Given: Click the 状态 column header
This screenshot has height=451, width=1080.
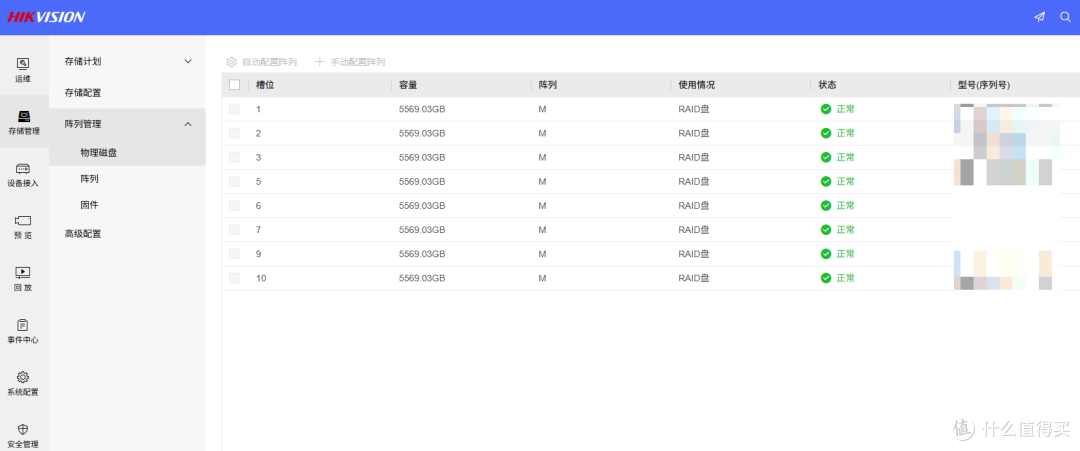Looking at the screenshot, I should coord(827,85).
